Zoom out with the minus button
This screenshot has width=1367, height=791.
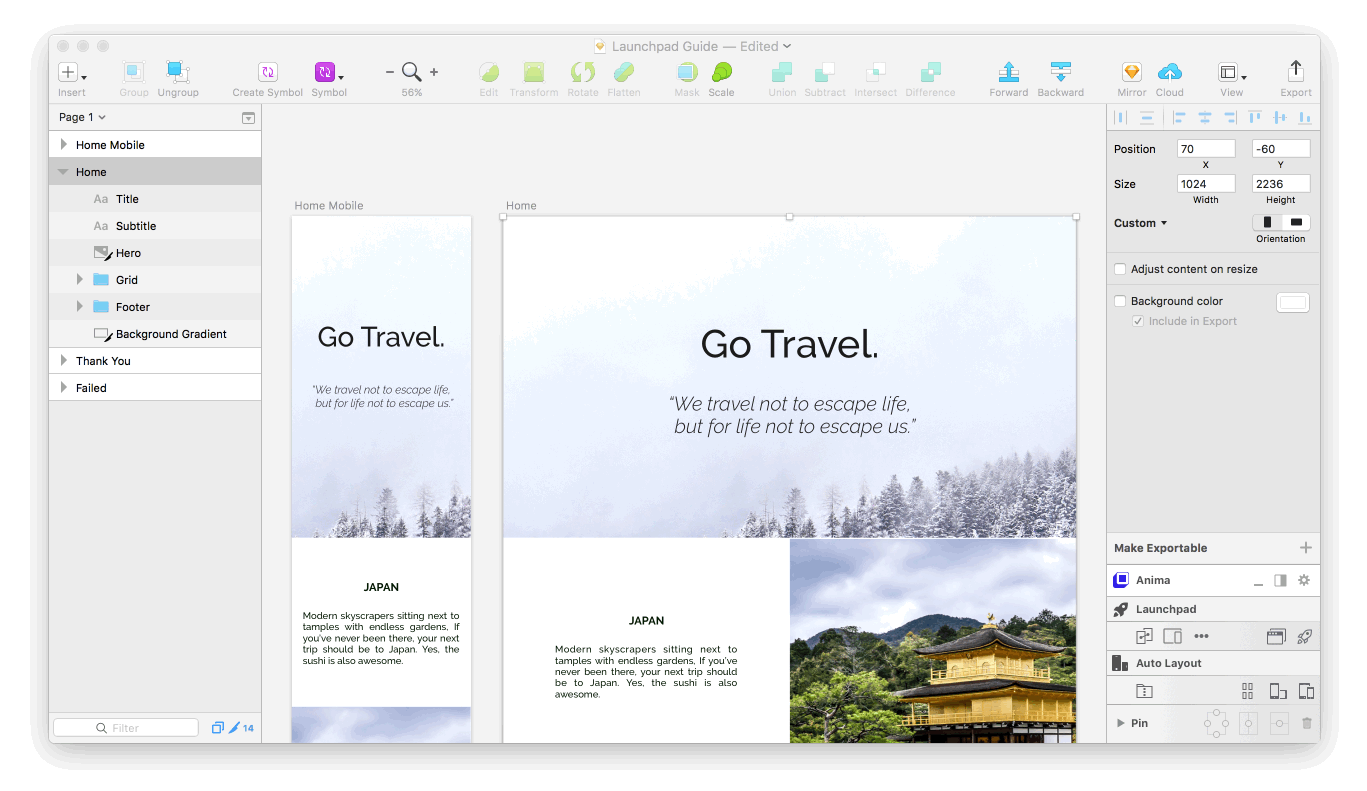tap(390, 72)
